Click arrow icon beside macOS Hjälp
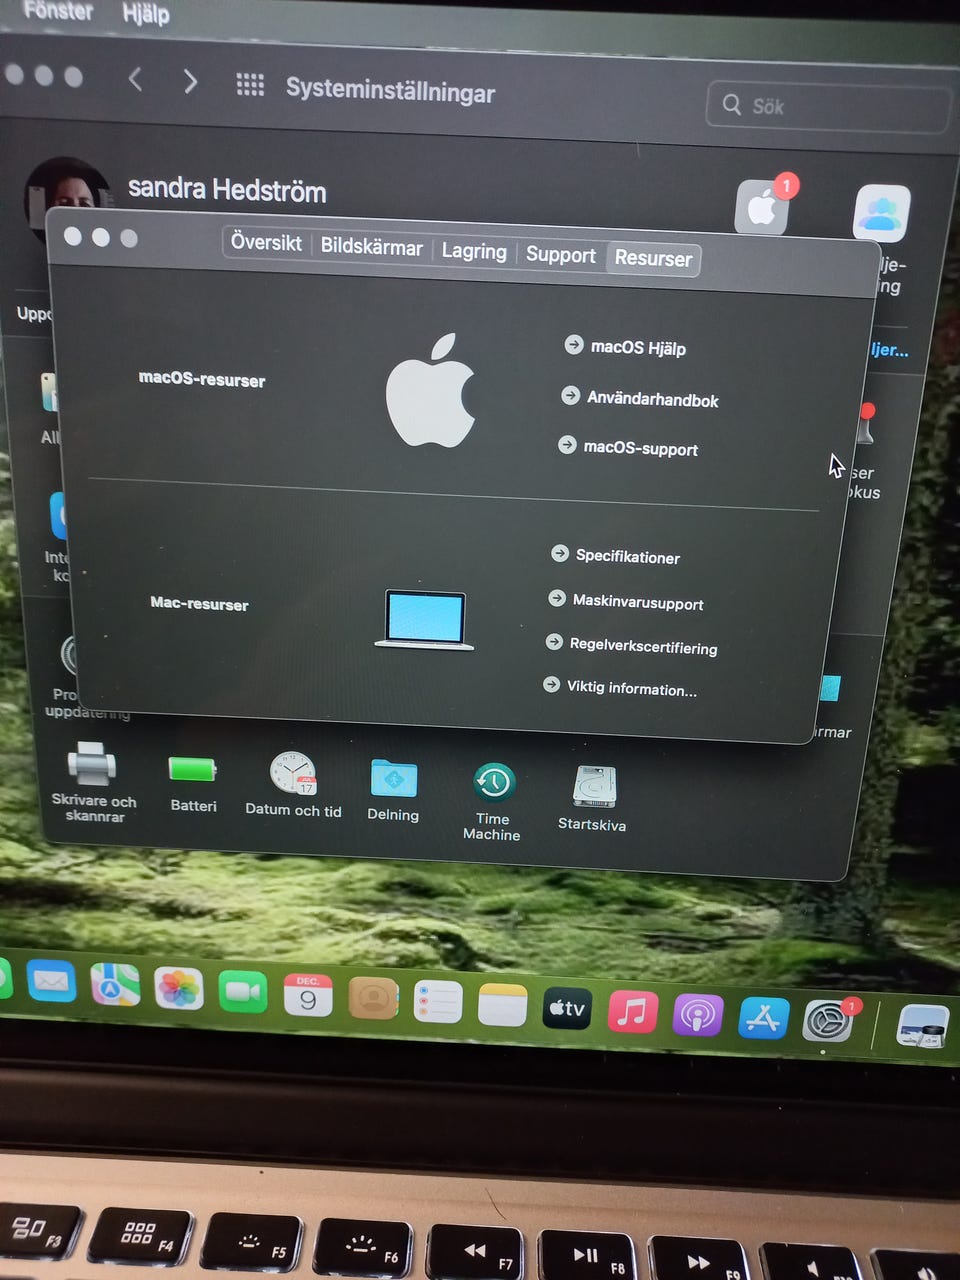 click(x=574, y=344)
